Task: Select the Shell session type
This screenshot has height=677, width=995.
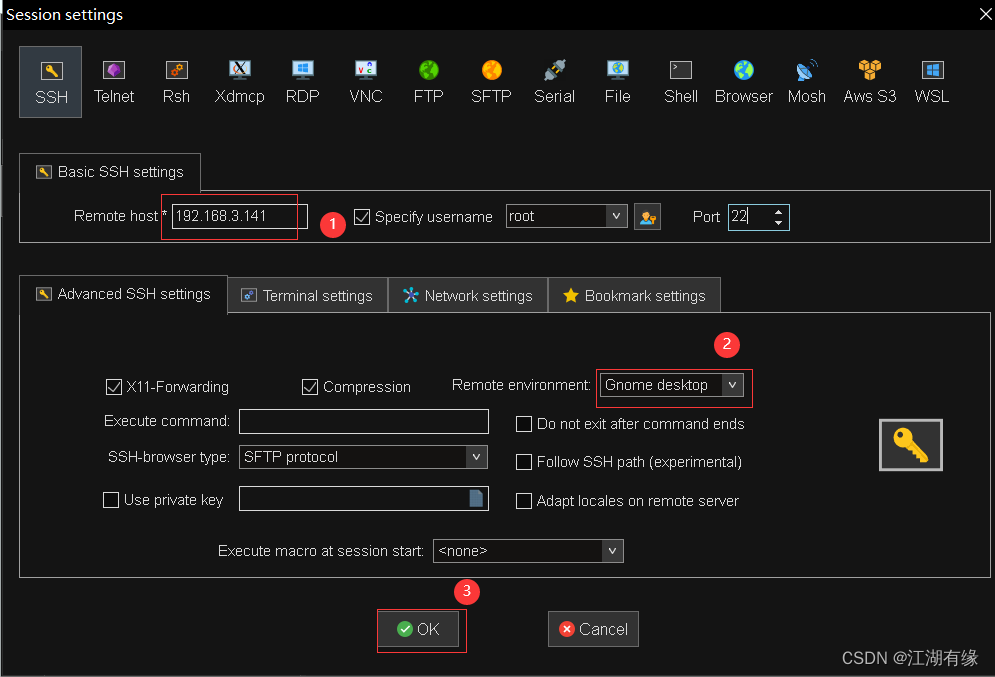Action: [x=681, y=82]
